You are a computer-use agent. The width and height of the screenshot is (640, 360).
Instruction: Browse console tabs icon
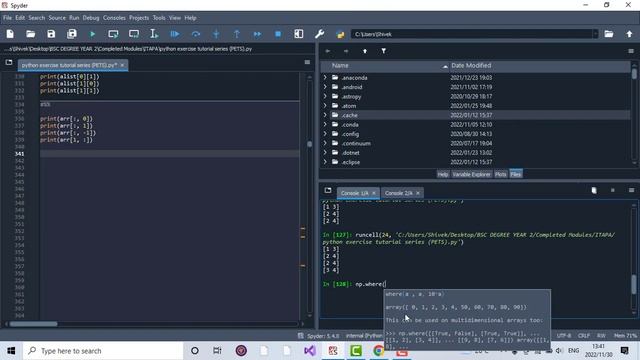(328, 191)
